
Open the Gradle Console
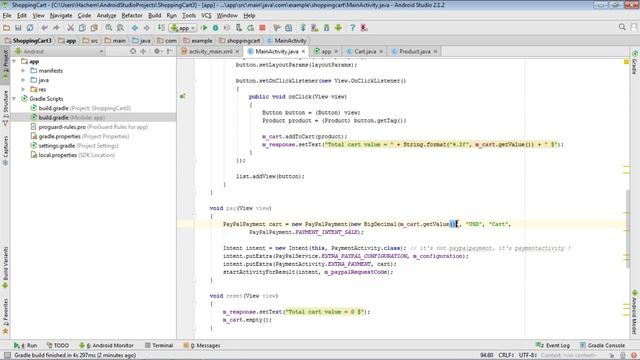point(602,345)
